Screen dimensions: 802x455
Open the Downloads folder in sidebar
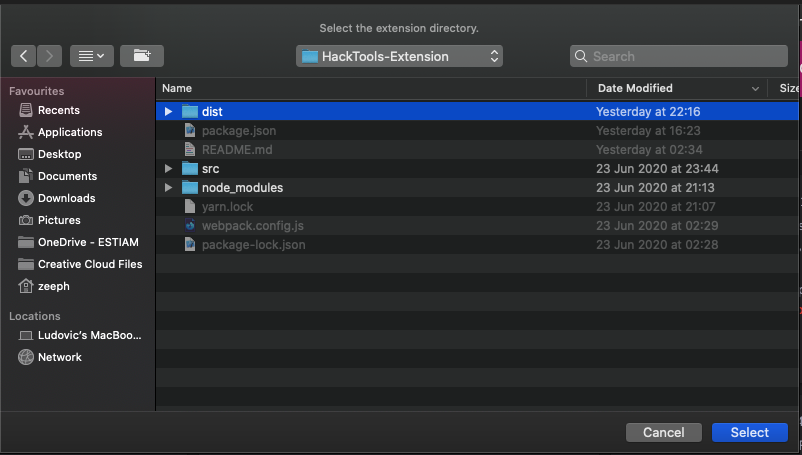click(66, 198)
